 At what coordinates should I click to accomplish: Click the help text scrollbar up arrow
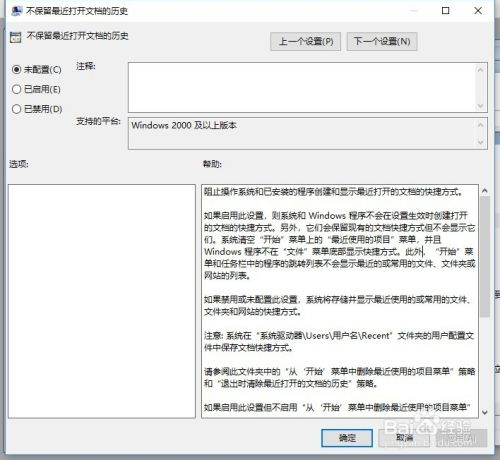(x=485, y=191)
